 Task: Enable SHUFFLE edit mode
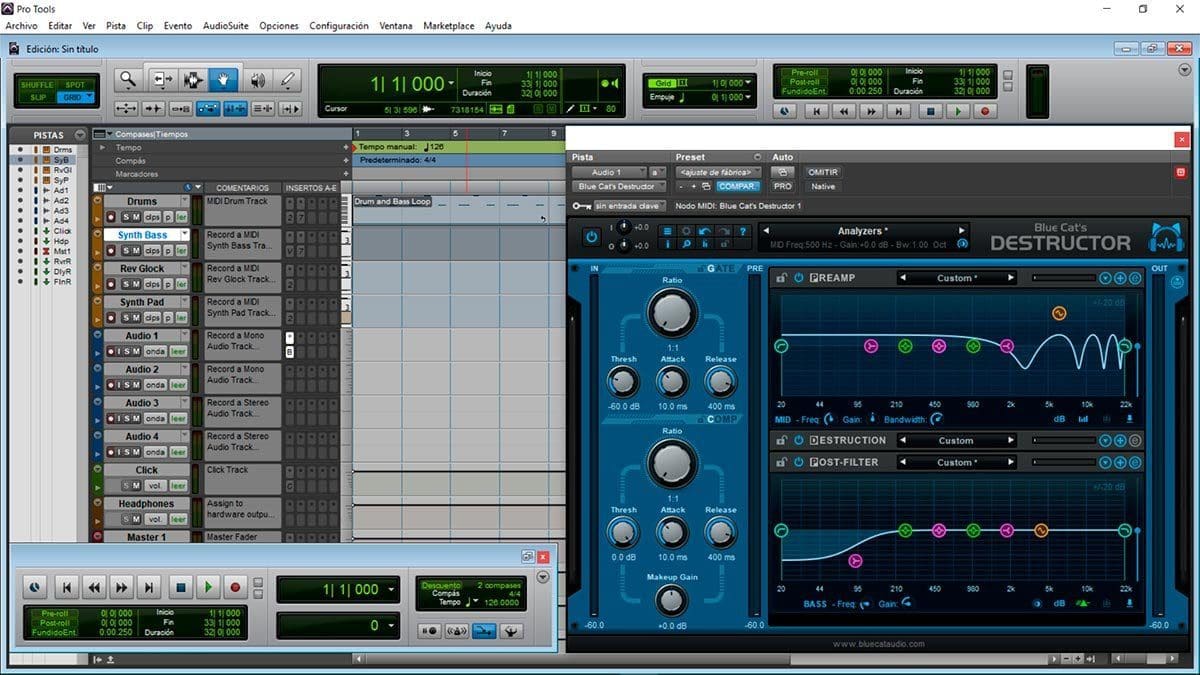38,85
